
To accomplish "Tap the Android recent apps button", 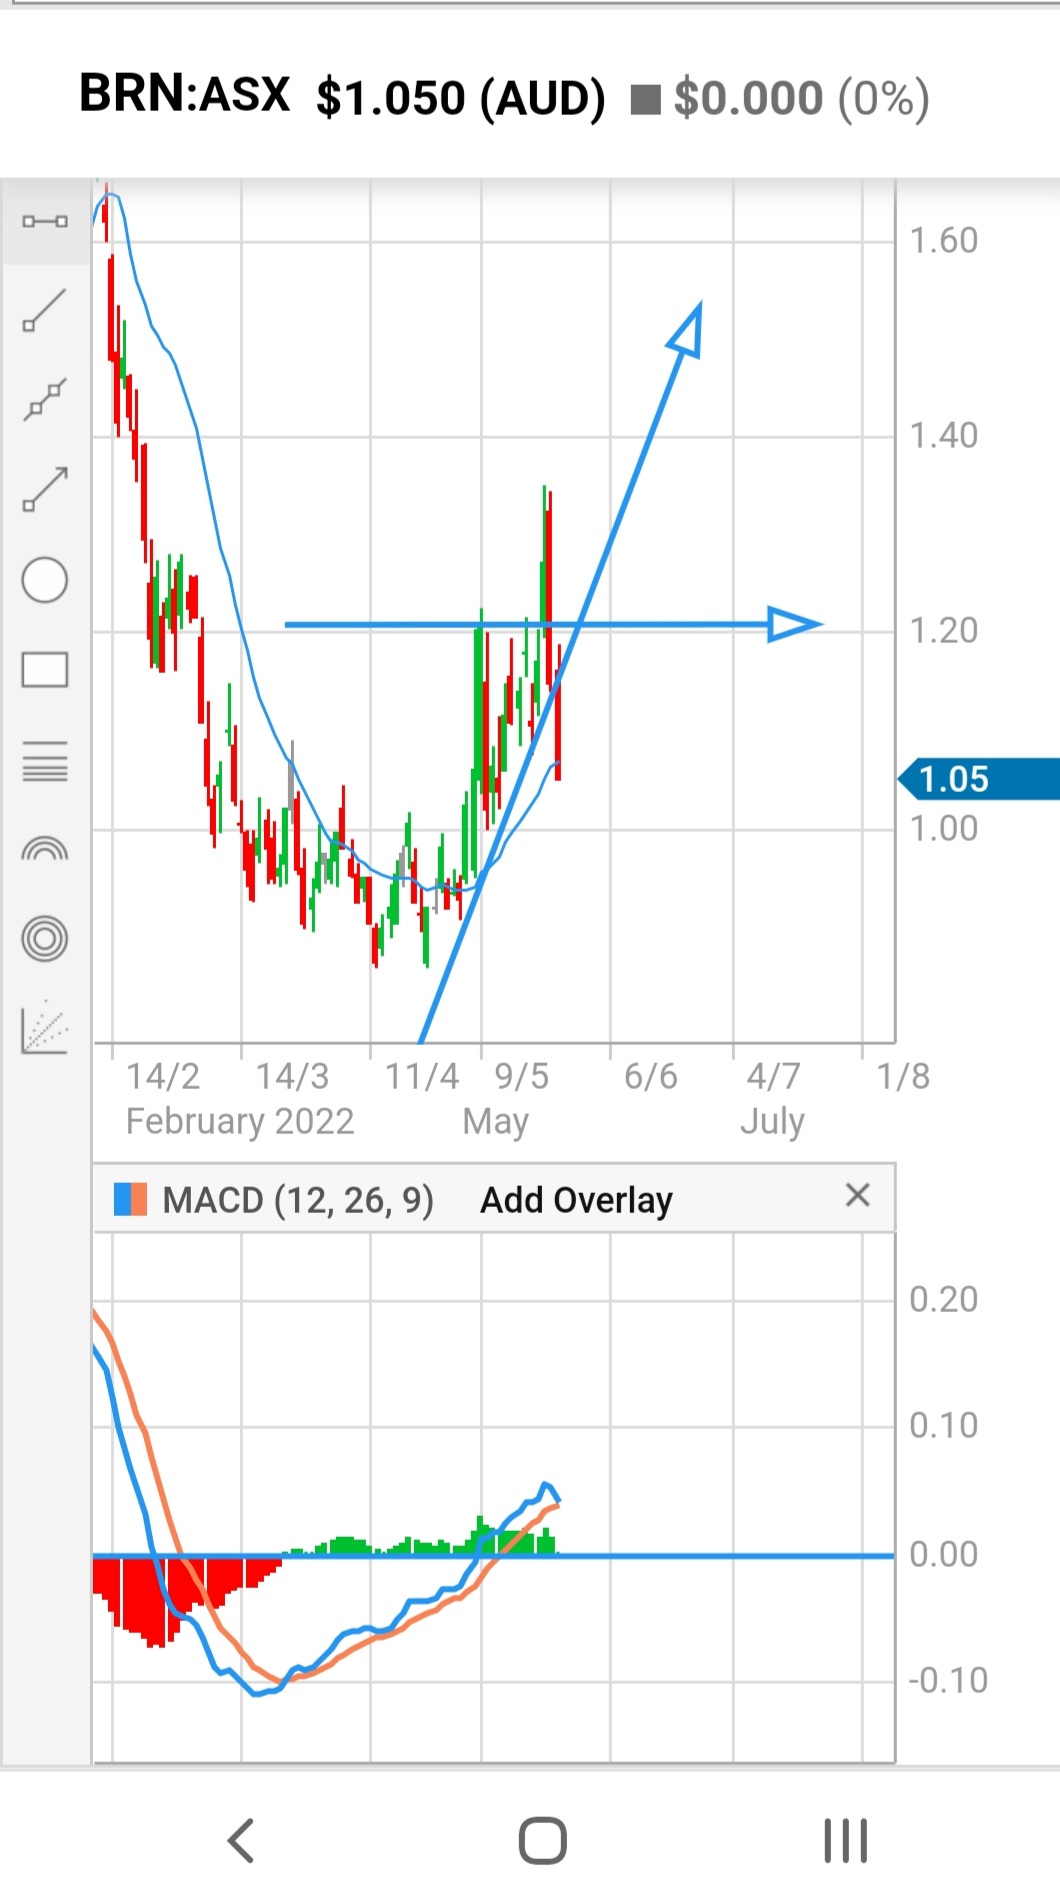I will tap(846, 1841).
